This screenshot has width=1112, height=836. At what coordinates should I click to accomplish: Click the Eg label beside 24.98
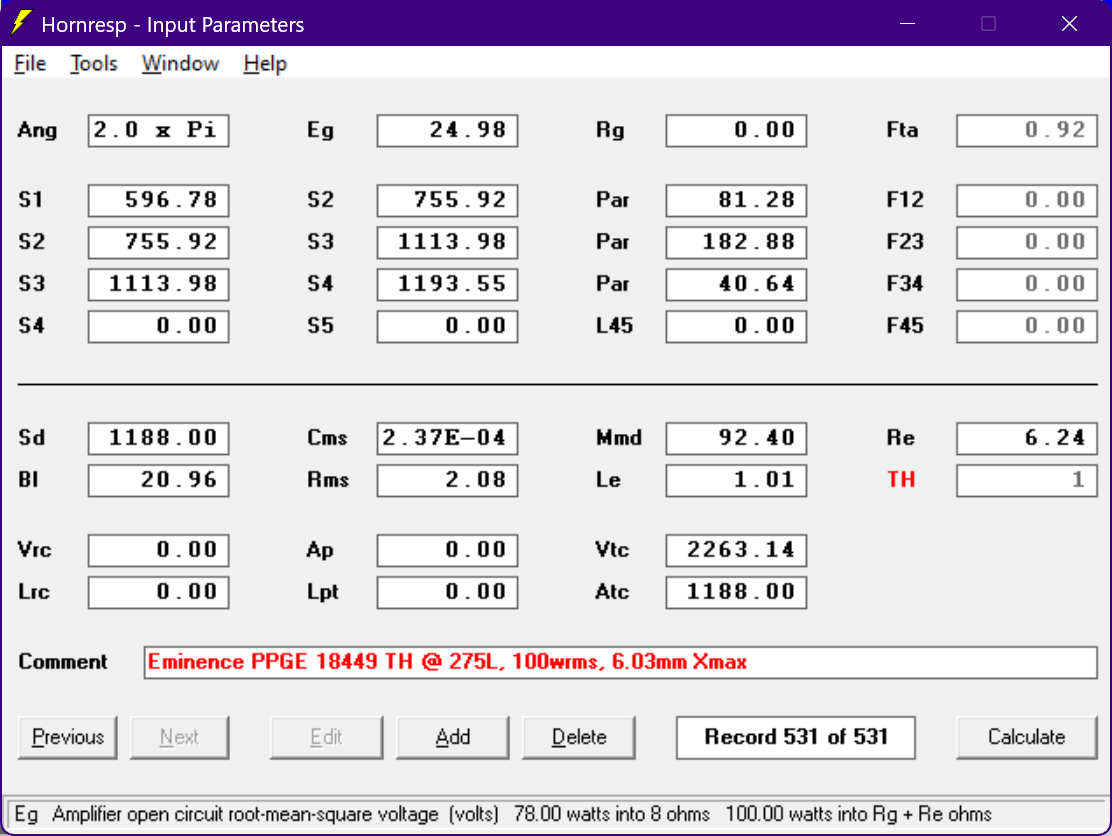320,130
